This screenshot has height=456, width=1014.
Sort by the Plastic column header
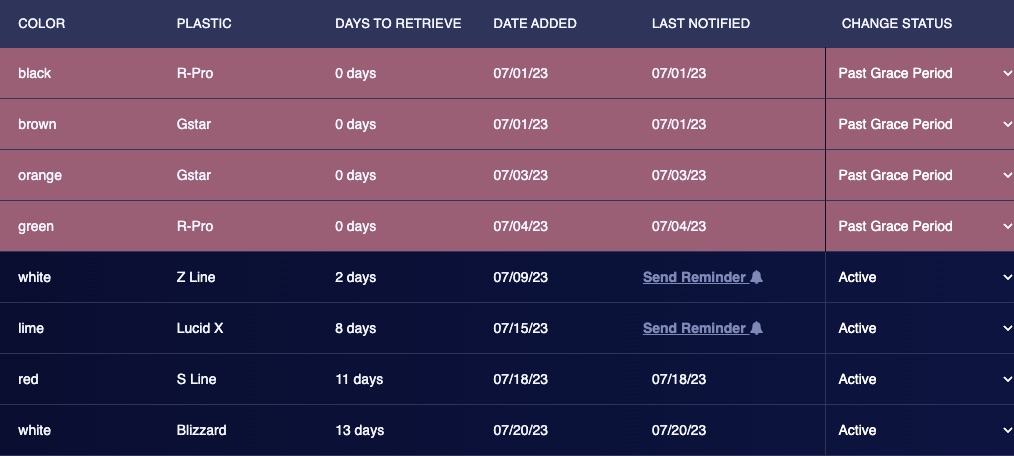[204, 23]
